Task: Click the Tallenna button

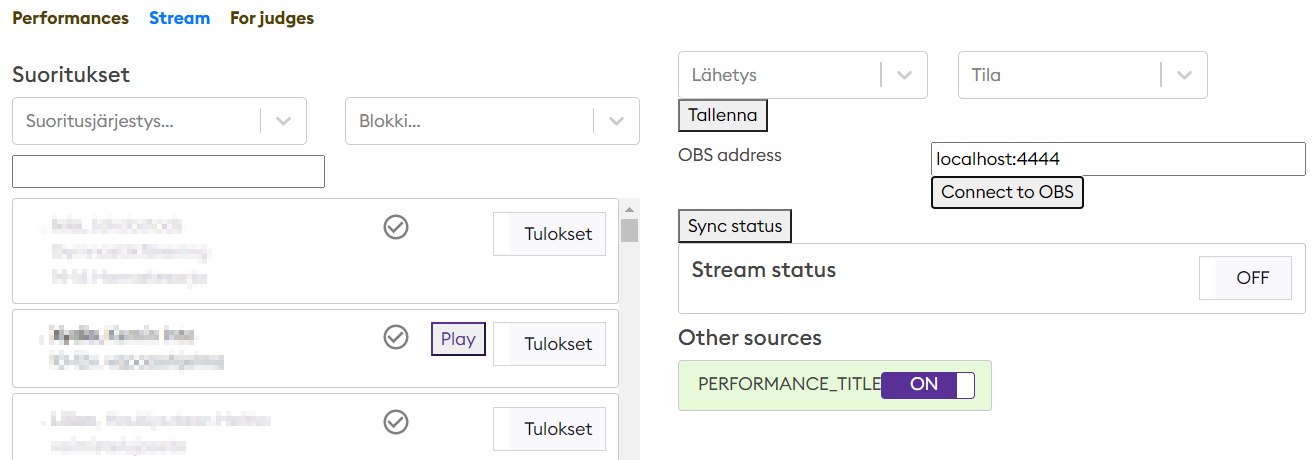Action: tap(722, 115)
